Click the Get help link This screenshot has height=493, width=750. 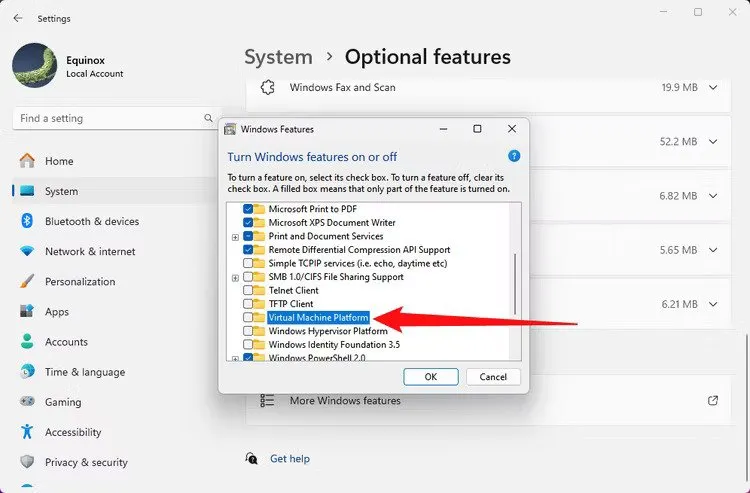tap(290, 459)
